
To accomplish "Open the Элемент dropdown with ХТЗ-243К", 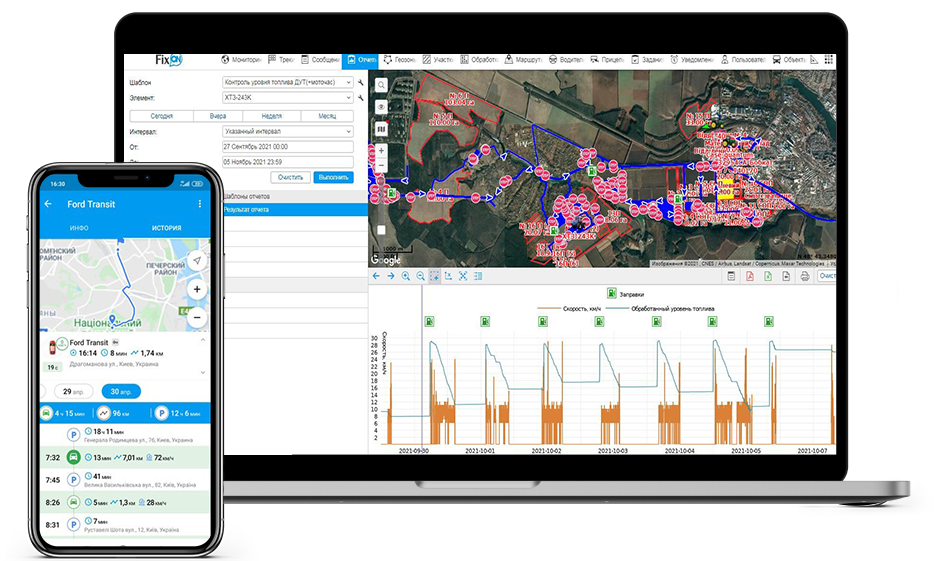I will [285, 98].
